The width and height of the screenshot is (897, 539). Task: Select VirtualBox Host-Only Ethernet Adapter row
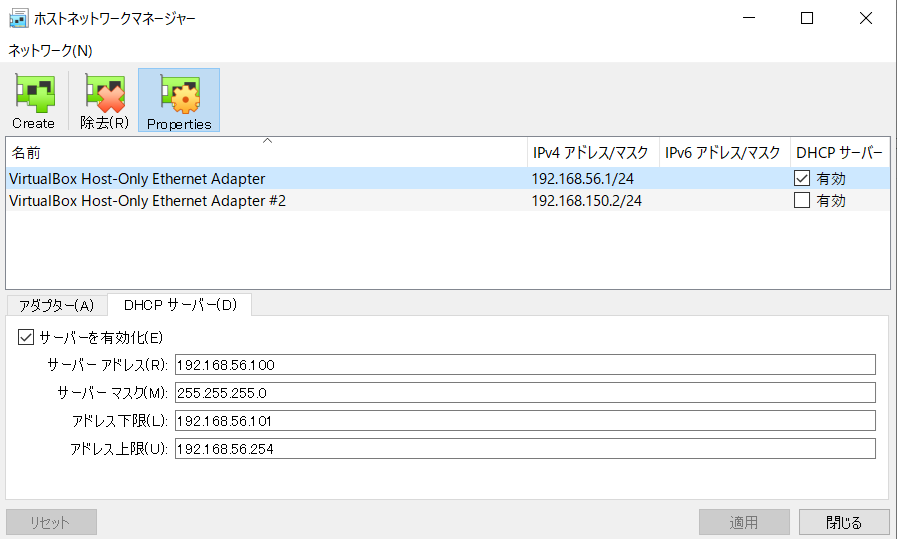point(448,179)
